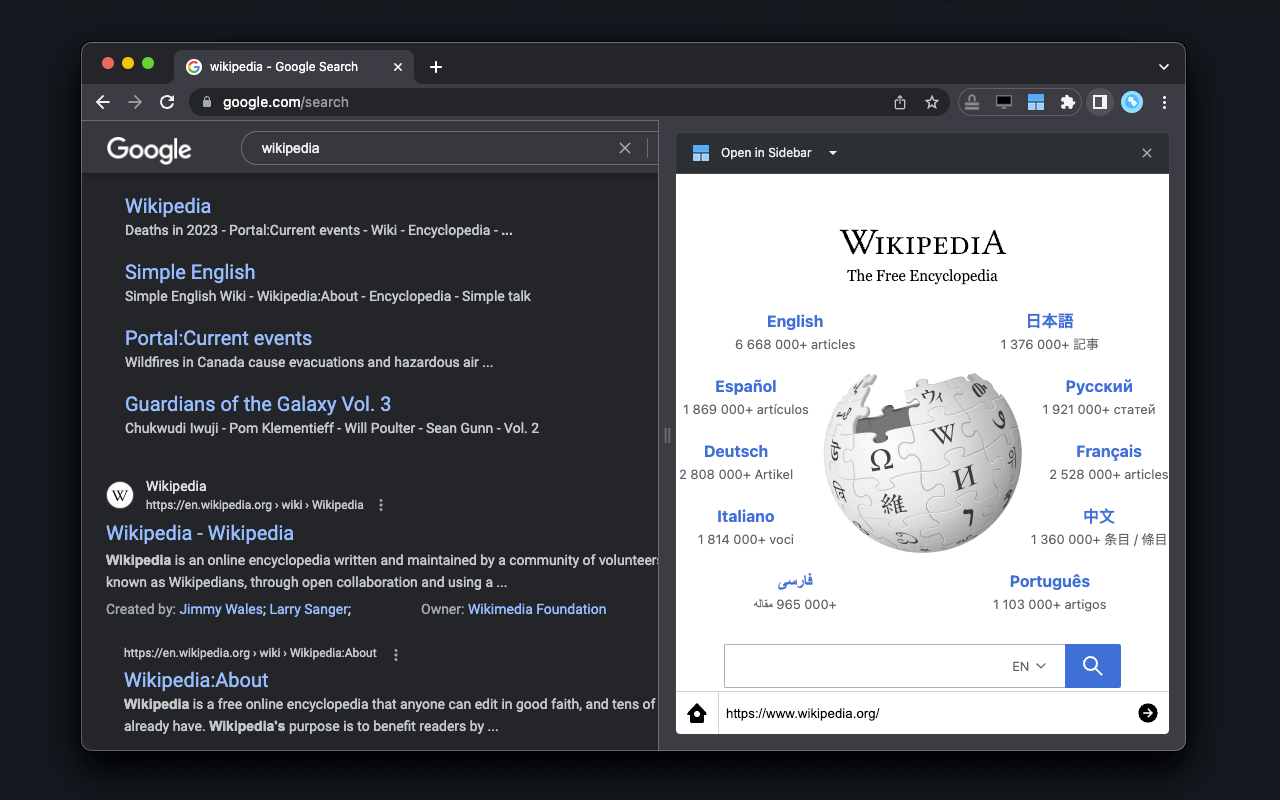Screen dimensions: 1280x800
Task: Click the Wikimedia Foundation link
Action: (537, 609)
